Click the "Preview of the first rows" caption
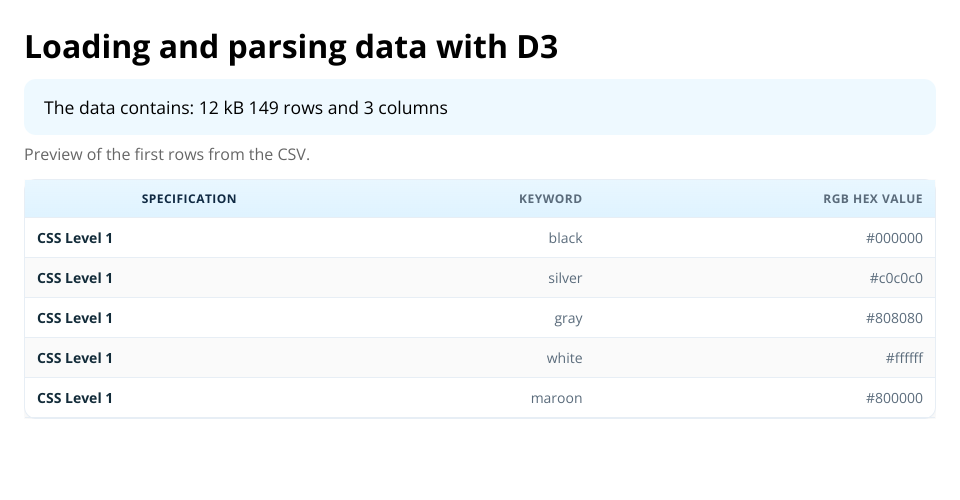This screenshot has width=960, height=500. coord(167,155)
